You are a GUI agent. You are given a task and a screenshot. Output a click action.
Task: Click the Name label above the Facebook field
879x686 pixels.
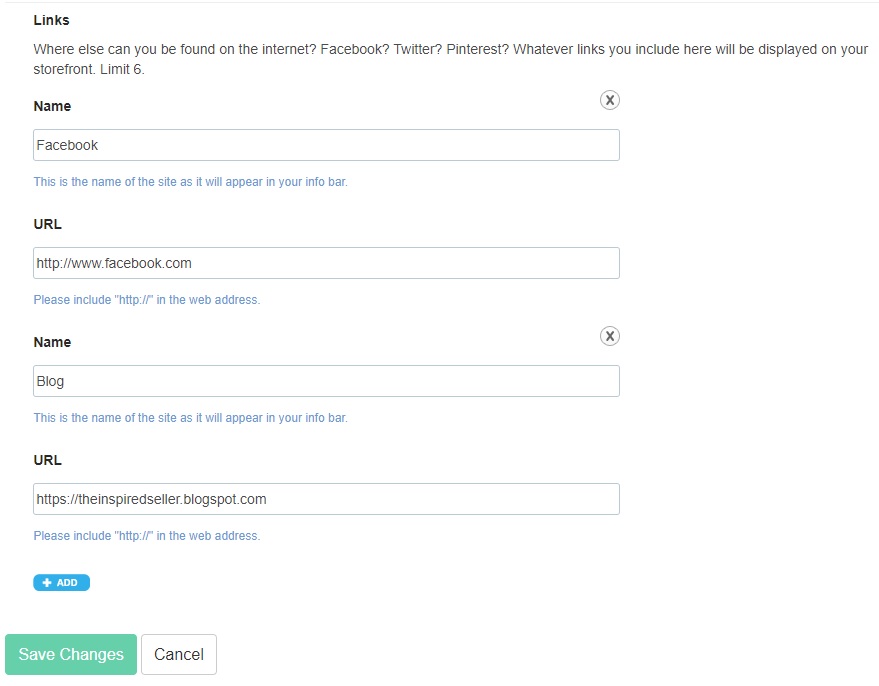(x=52, y=106)
